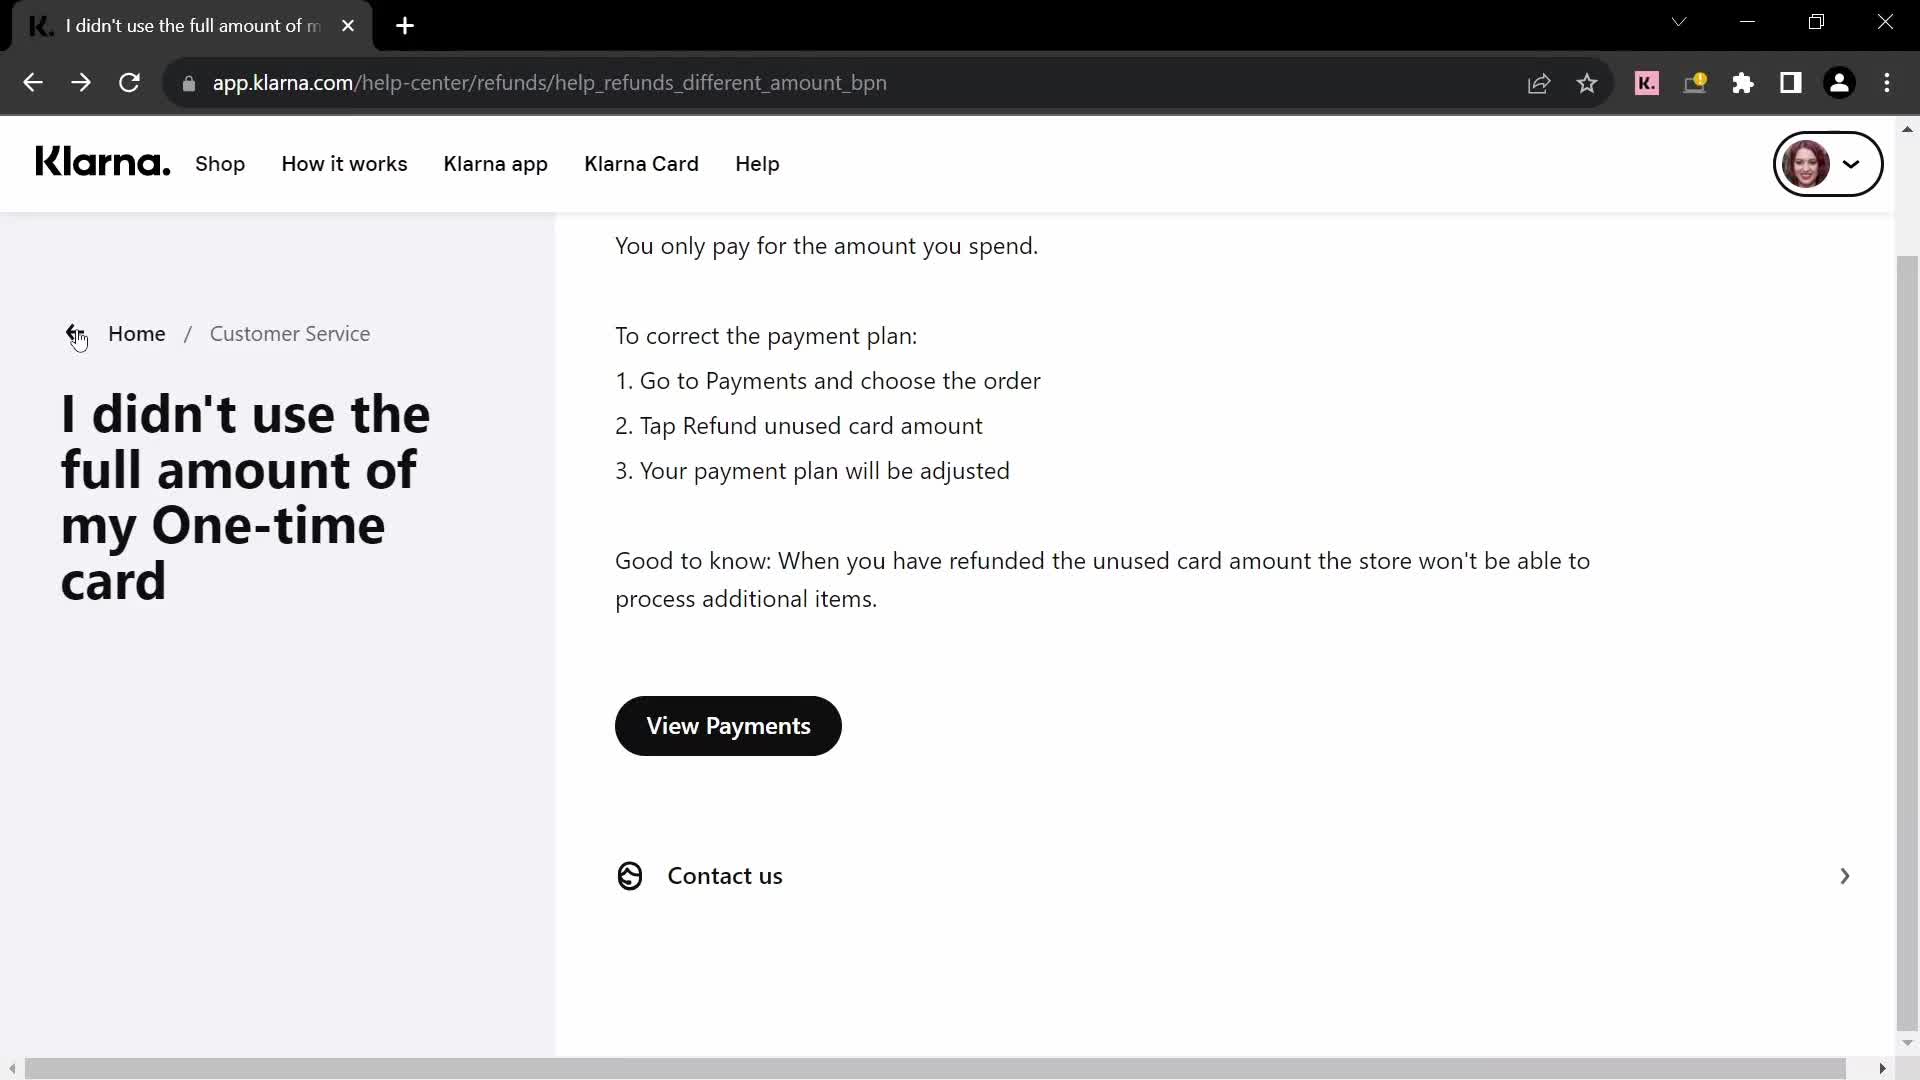Viewport: 1920px width, 1080px height.
Task: Close the current Klarna tab
Action: (x=348, y=26)
